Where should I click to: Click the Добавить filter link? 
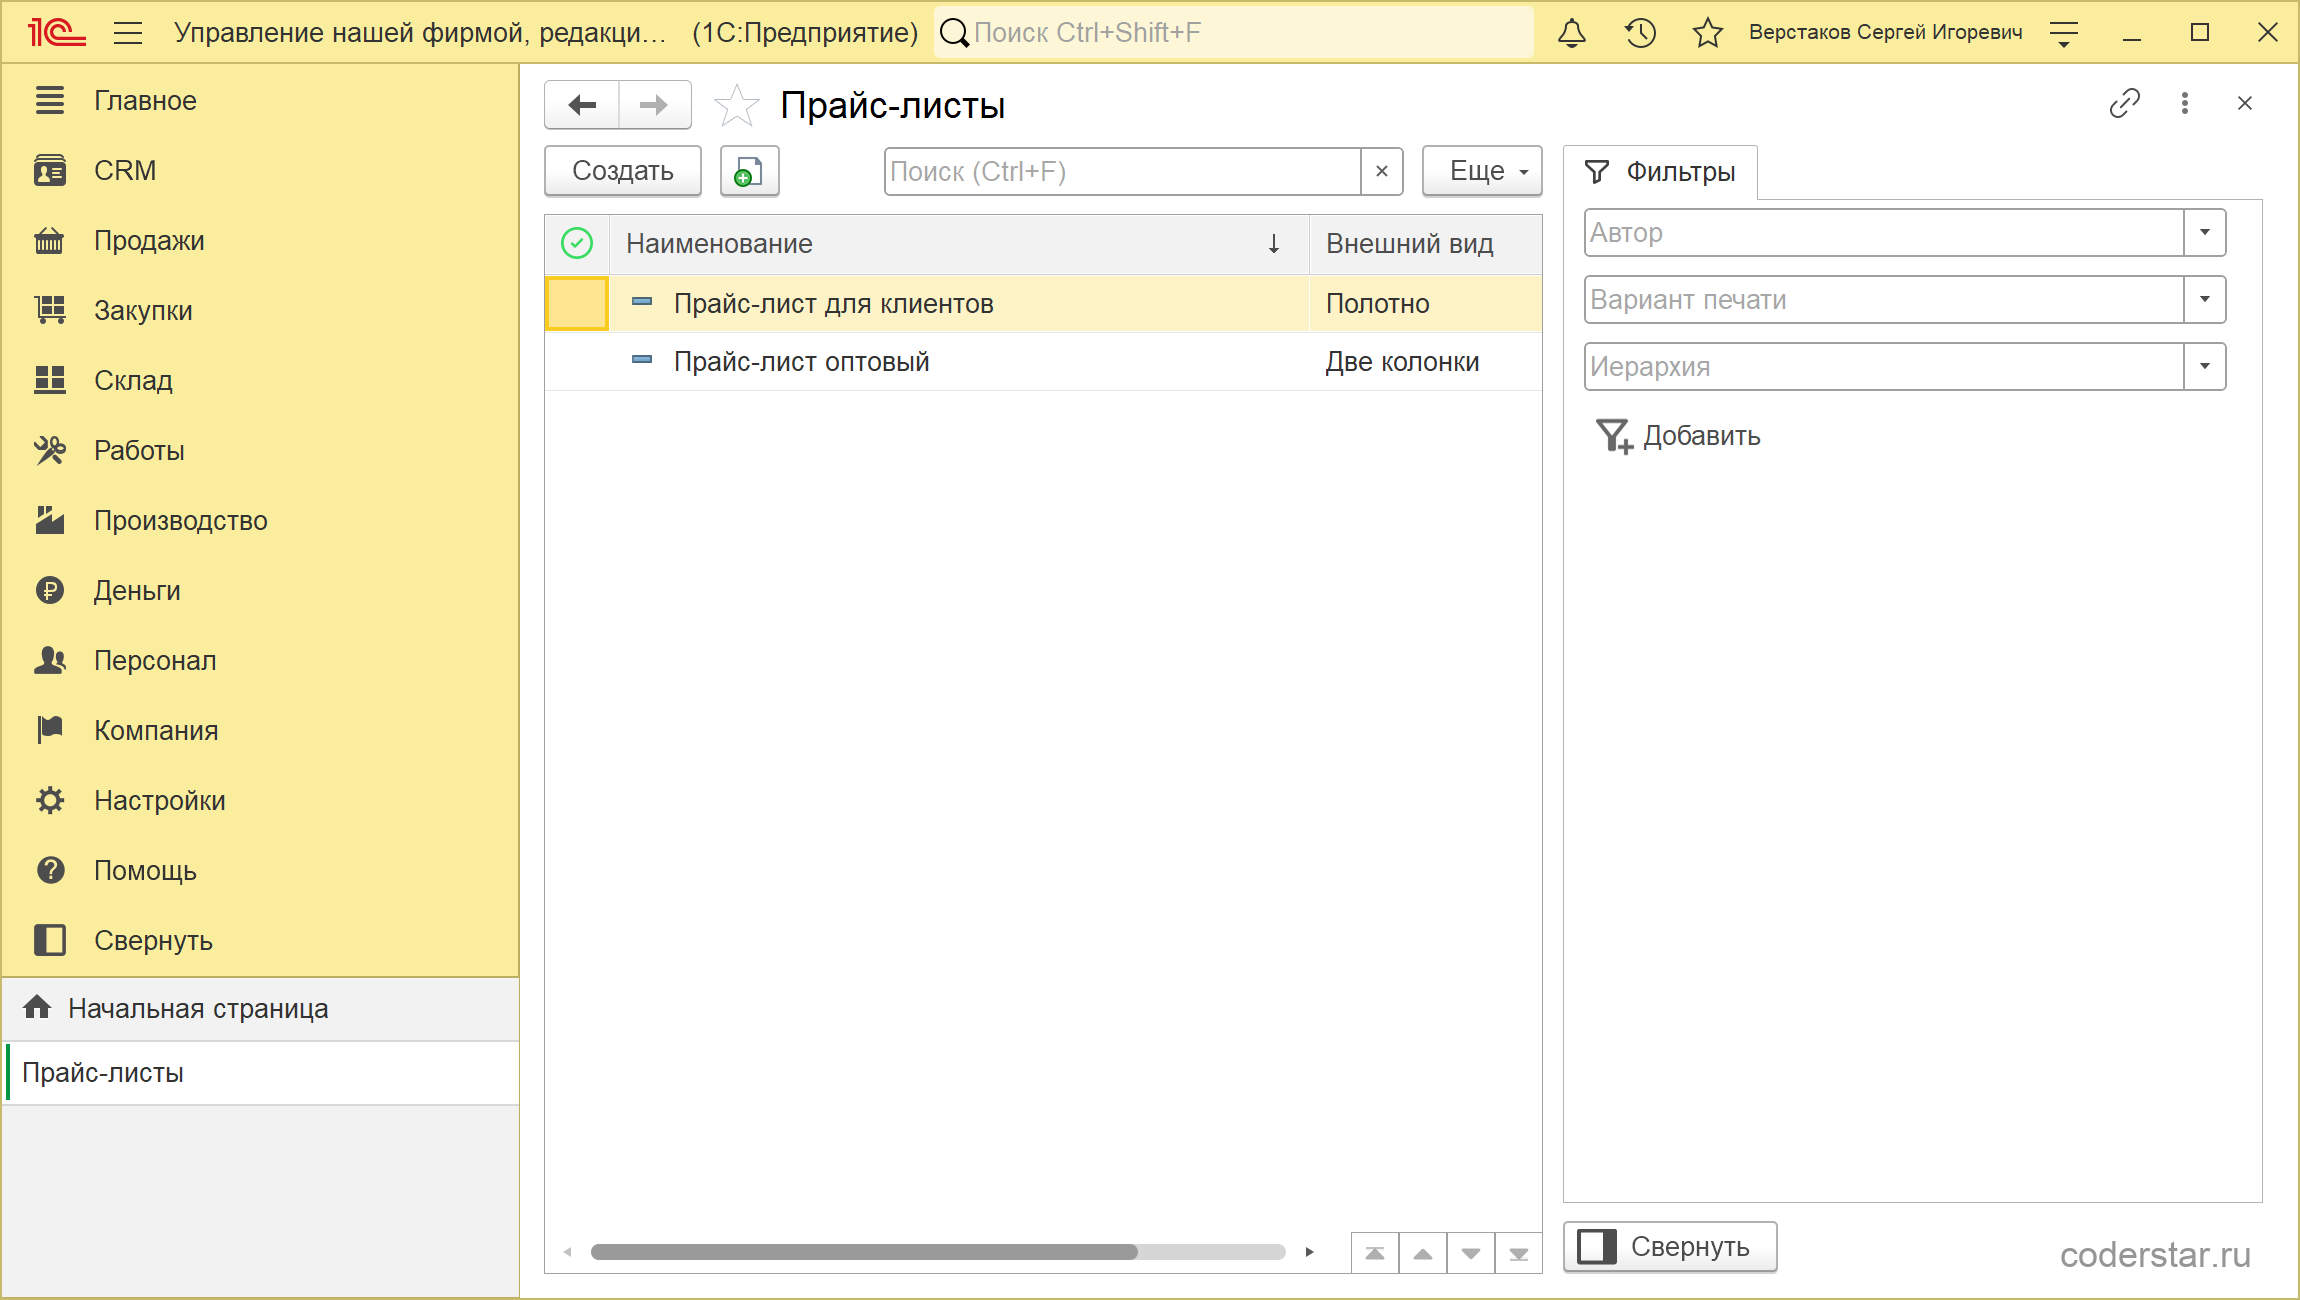pyautogui.click(x=1702, y=436)
